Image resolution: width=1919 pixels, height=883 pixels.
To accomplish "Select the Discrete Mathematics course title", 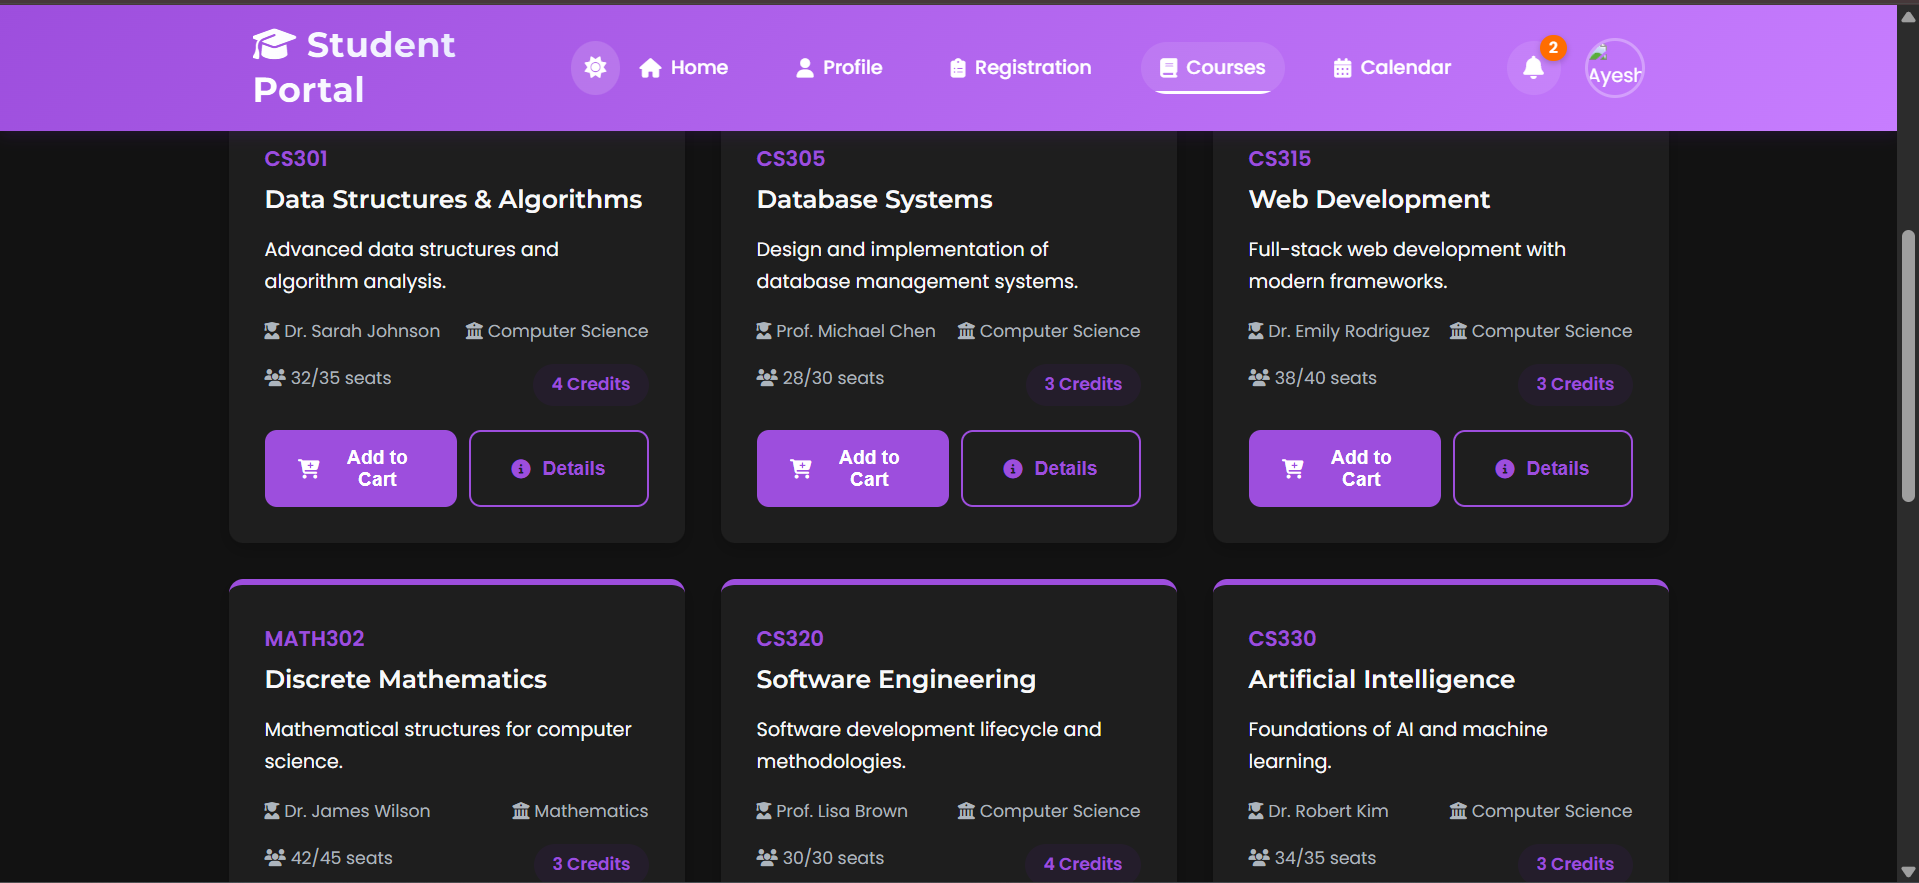I will click(406, 679).
